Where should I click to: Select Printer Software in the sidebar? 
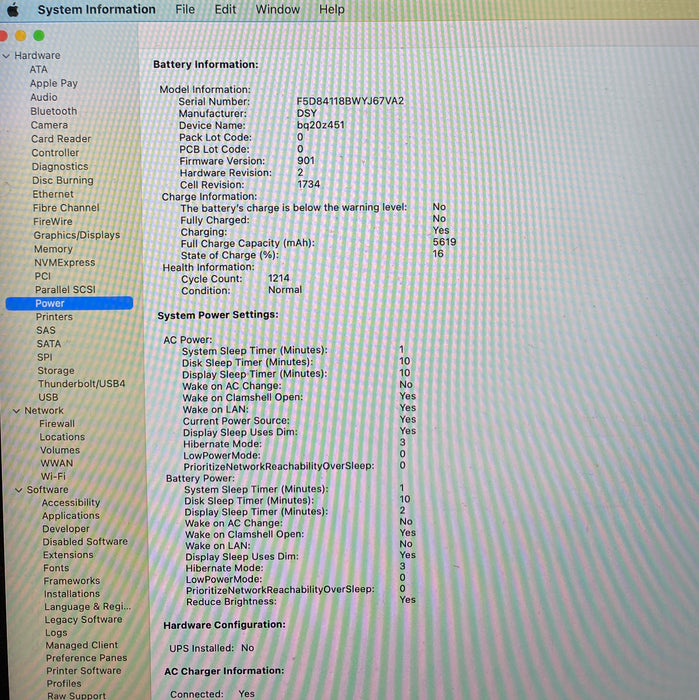tap(83, 671)
